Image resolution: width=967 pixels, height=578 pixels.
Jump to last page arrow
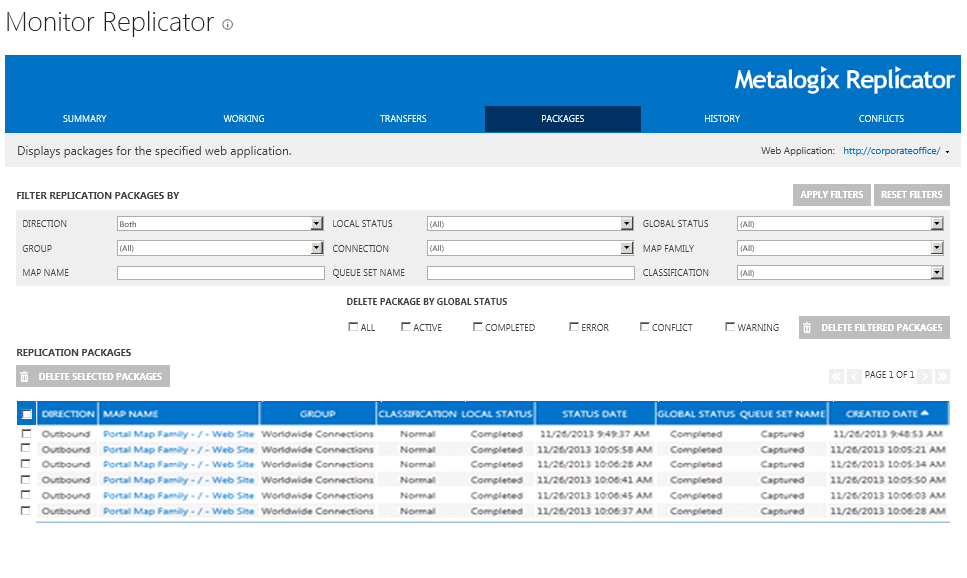coord(942,376)
